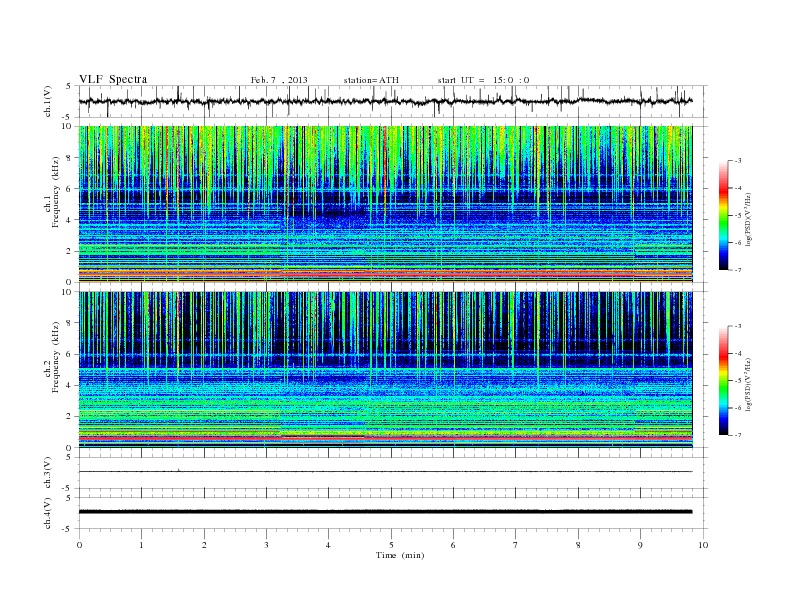
Task: Click the color scale bar beside ch.2 spectrogram
Action: click(x=724, y=380)
